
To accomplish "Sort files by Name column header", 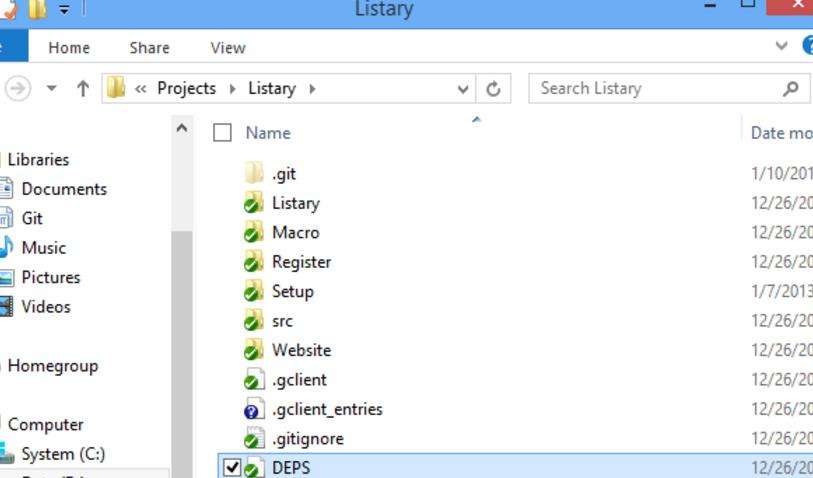I will 268,133.
